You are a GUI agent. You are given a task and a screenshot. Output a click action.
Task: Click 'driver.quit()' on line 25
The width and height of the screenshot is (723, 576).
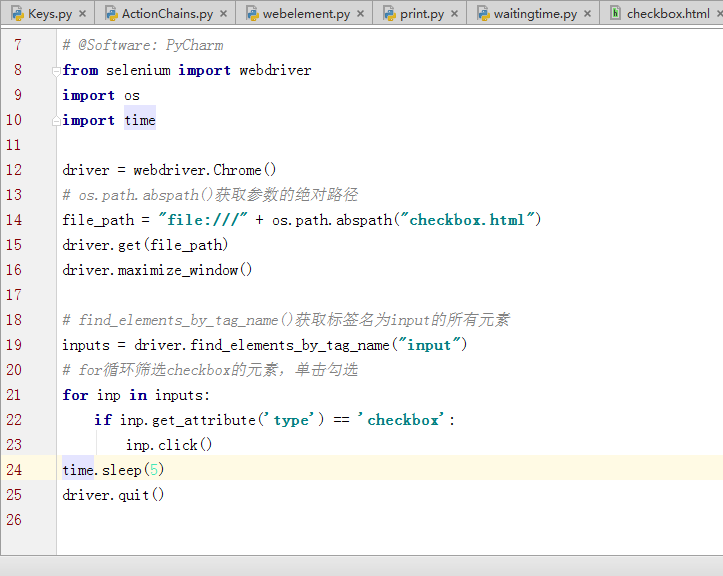coord(113,494)
